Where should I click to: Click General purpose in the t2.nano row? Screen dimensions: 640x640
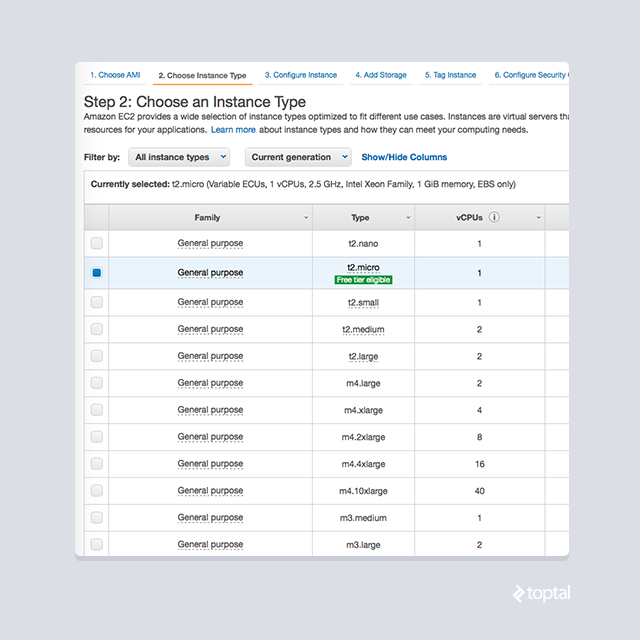(x=210, y=243)
